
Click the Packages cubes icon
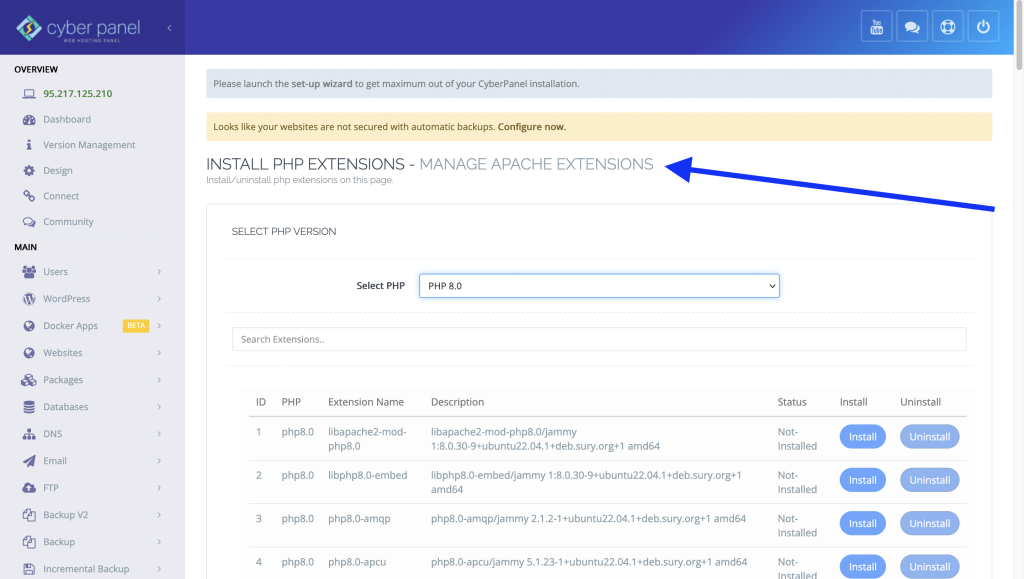29,380
